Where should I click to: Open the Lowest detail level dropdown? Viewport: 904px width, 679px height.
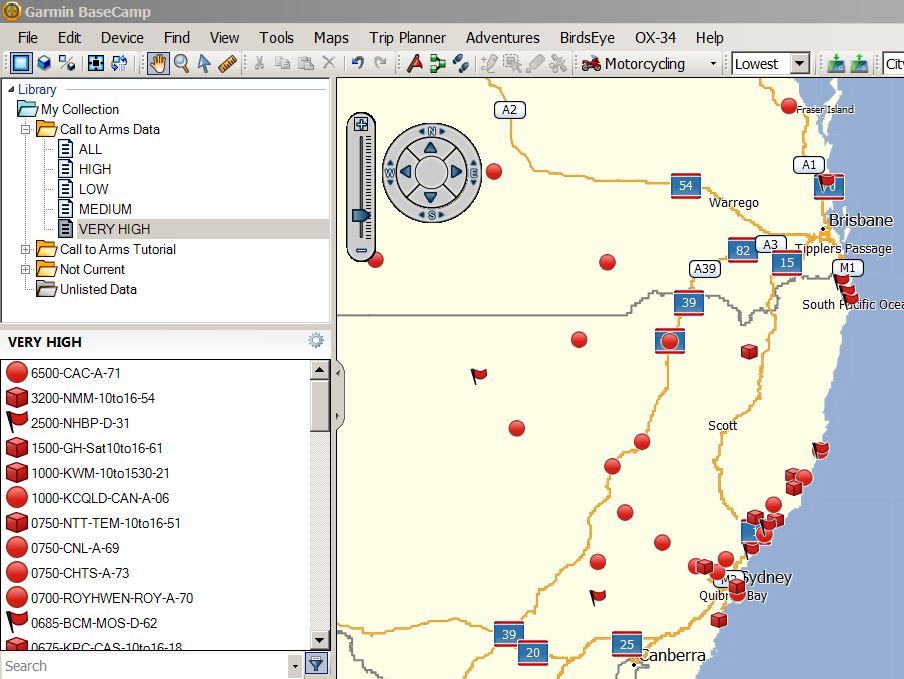800,63
